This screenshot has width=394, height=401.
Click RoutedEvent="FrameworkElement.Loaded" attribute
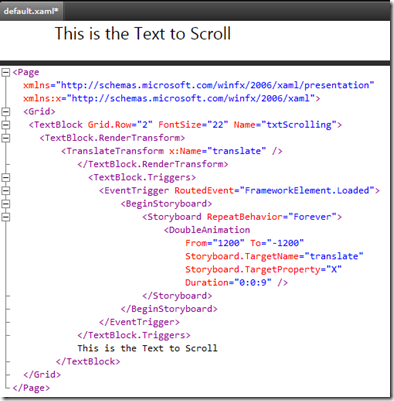pyautogui.click(x=274, y=191)
